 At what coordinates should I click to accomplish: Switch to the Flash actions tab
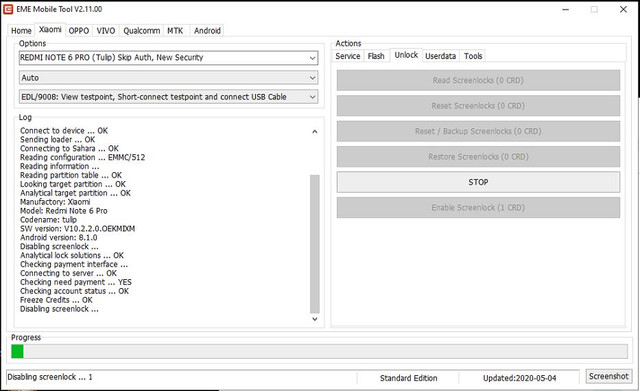pos(376,56)
